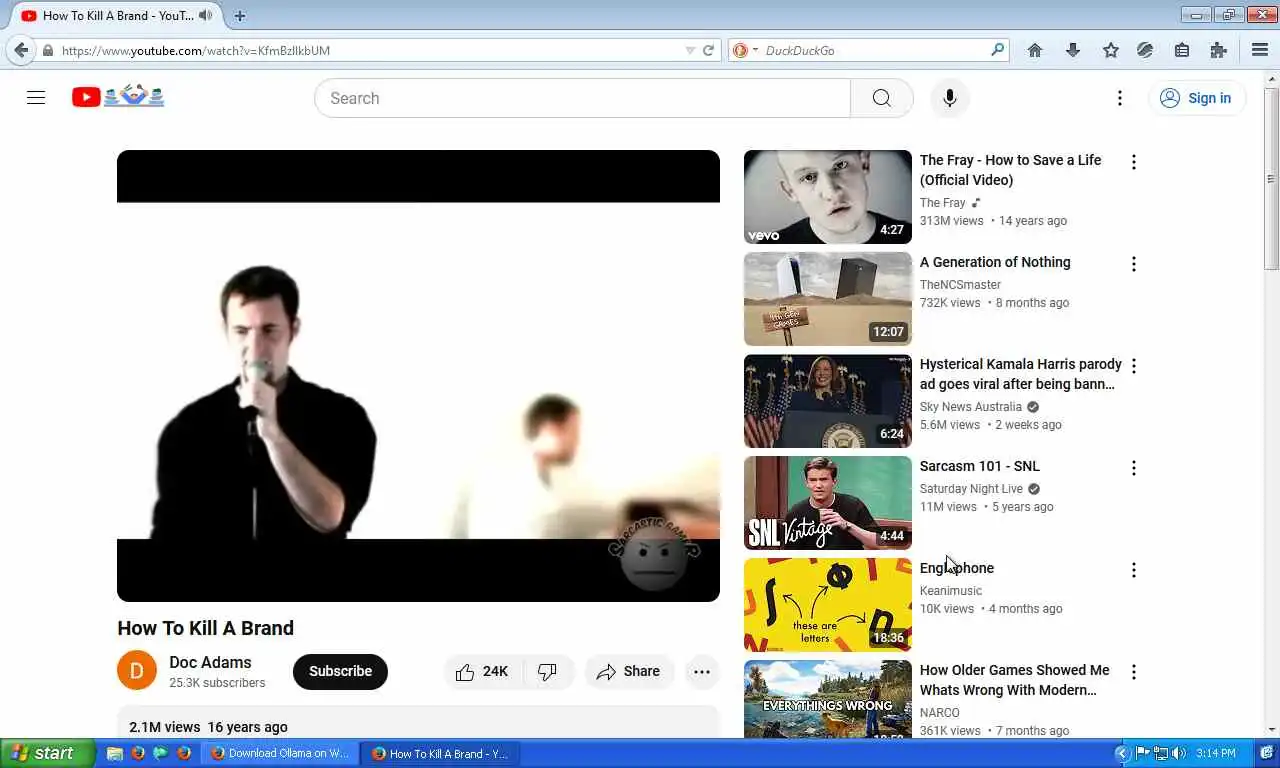This screenshot has height=768, width=1280.
Task: Subscribe to Doc Adams channel
Action: point(340,672)
